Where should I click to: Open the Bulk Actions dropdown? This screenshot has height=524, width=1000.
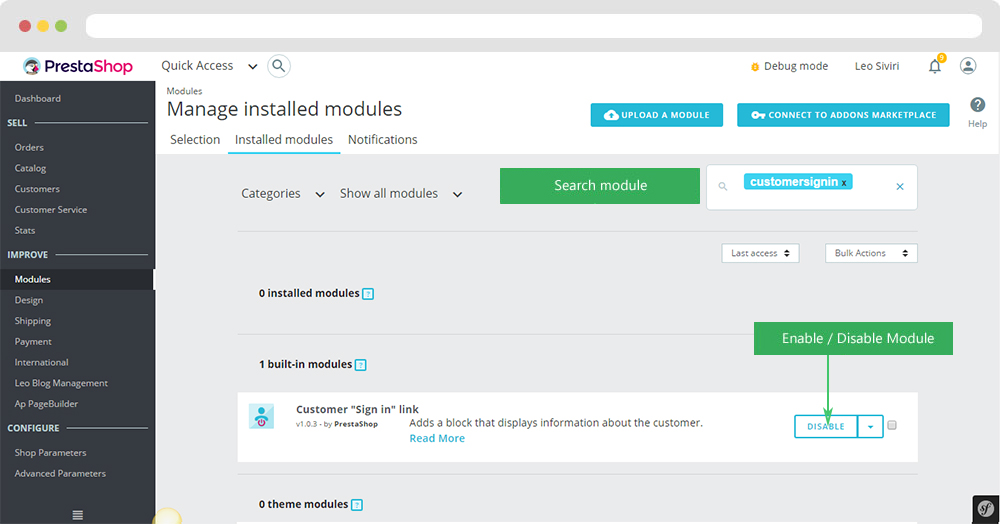click(870, 254)
